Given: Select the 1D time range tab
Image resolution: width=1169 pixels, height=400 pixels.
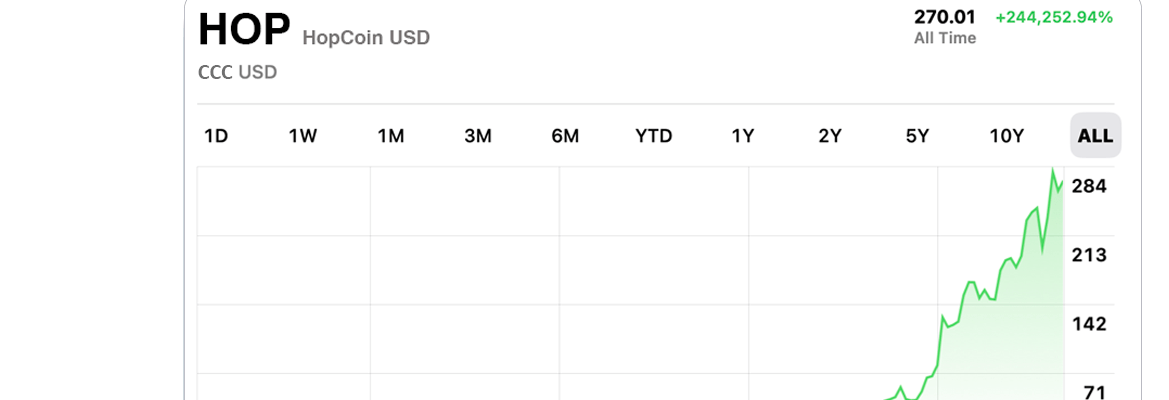Looking at the screenshot, I should (x=215, y=136).
